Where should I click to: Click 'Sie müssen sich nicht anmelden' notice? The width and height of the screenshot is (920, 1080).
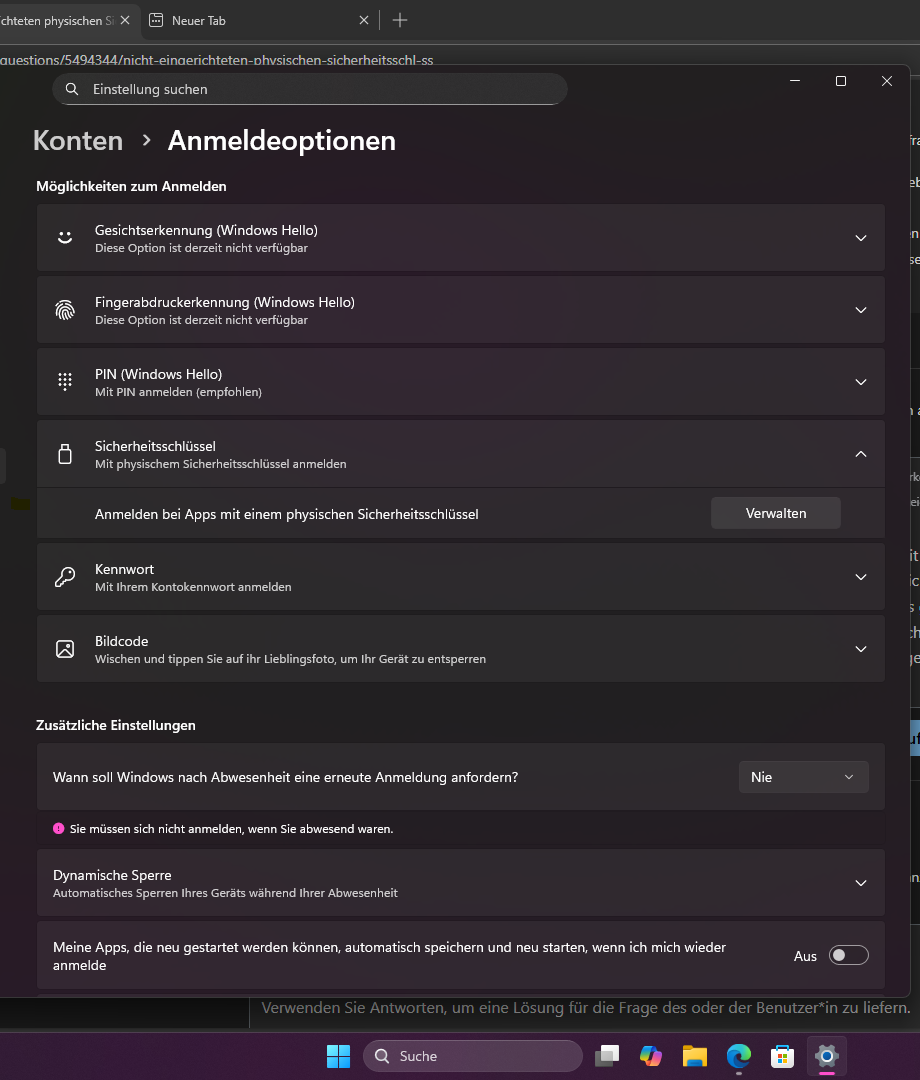click(x=231, y=829)
